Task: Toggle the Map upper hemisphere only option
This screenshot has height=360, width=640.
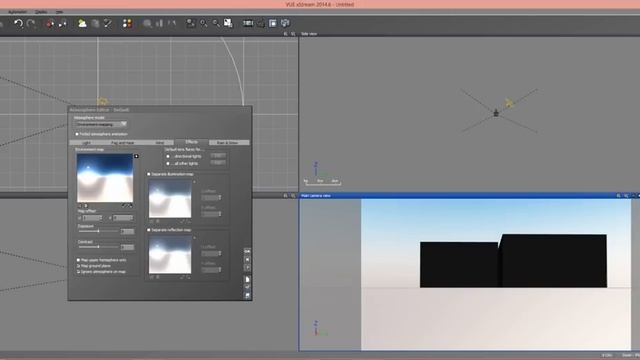Action: coord(78,260)
